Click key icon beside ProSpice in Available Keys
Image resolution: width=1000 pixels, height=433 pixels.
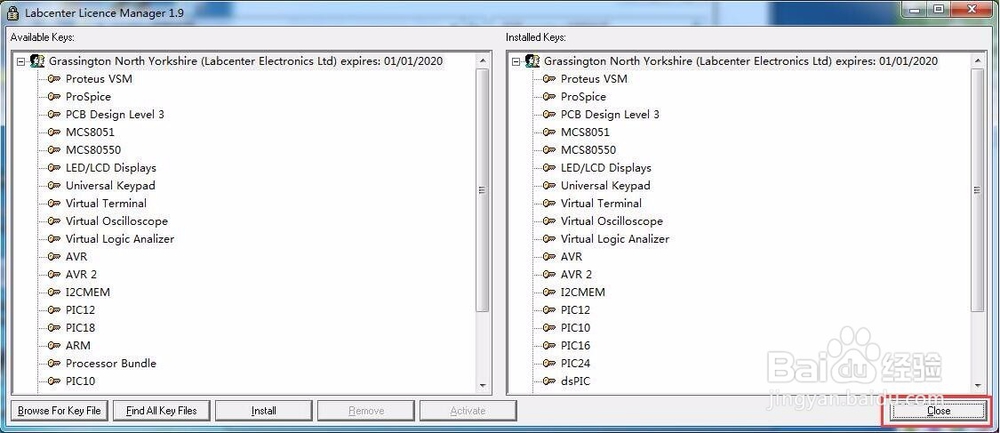pos(54,97)
